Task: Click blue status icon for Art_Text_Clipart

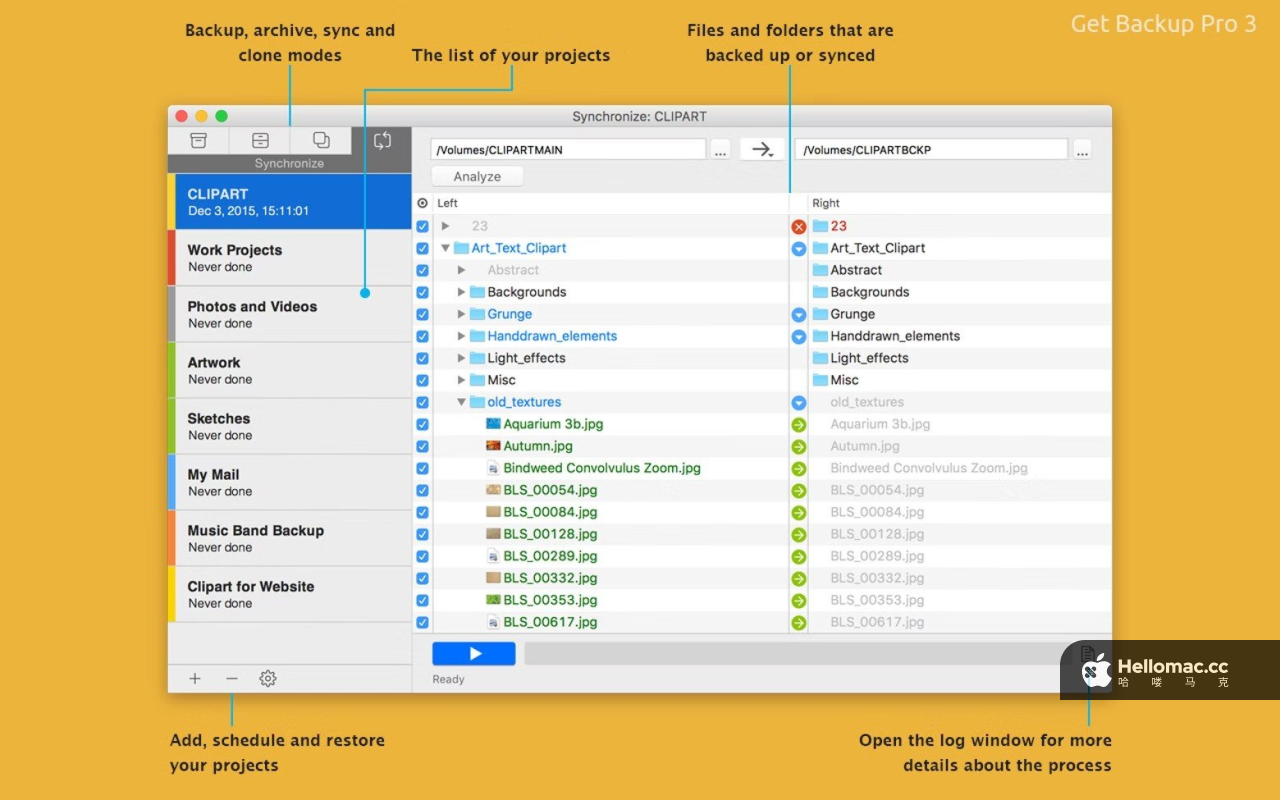Action: (x=799, y=249)
